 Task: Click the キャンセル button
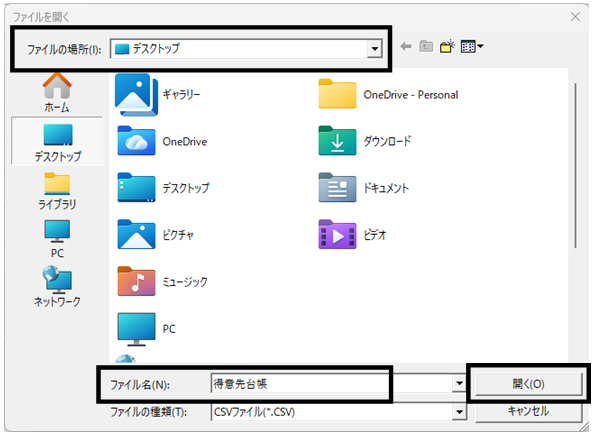[528, 411]
